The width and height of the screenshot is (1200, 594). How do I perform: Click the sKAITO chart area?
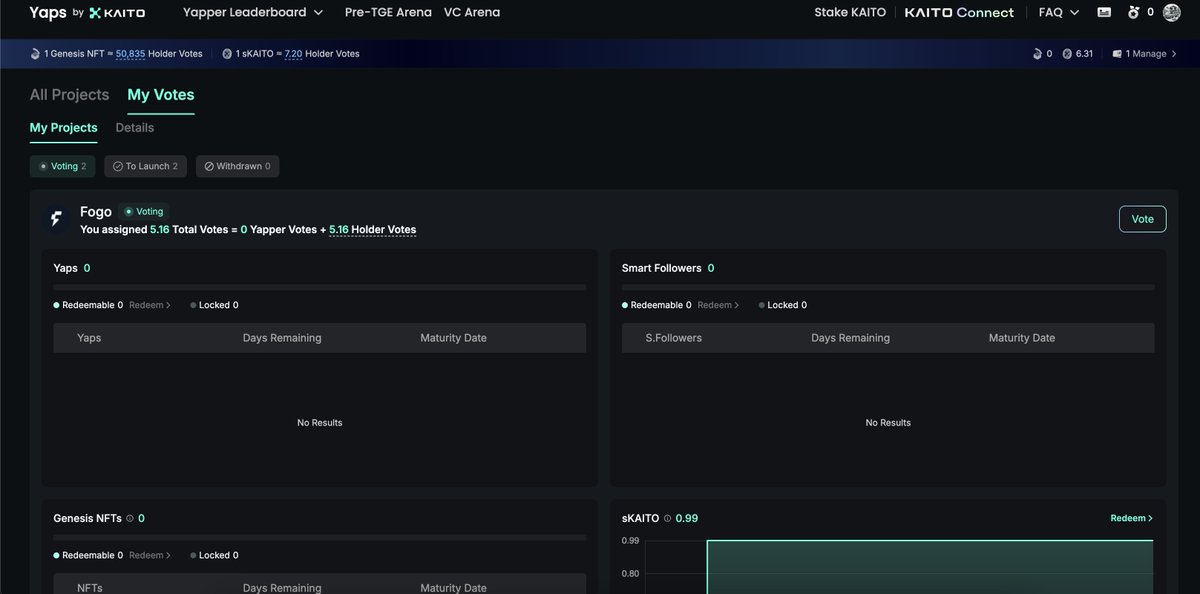pyautogui.click(x=930, y=566)
